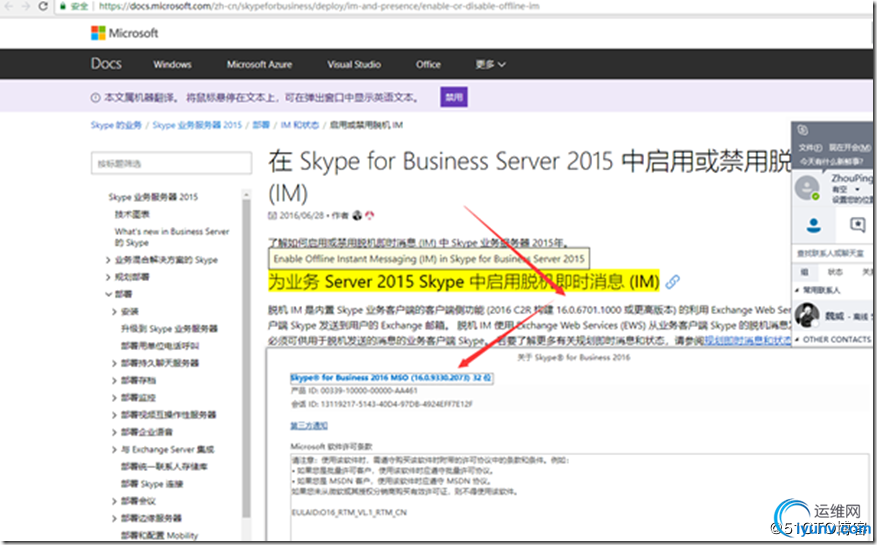Focus the sidebar filter-by-title input box

pyautogui.click(x=171, y=163)
